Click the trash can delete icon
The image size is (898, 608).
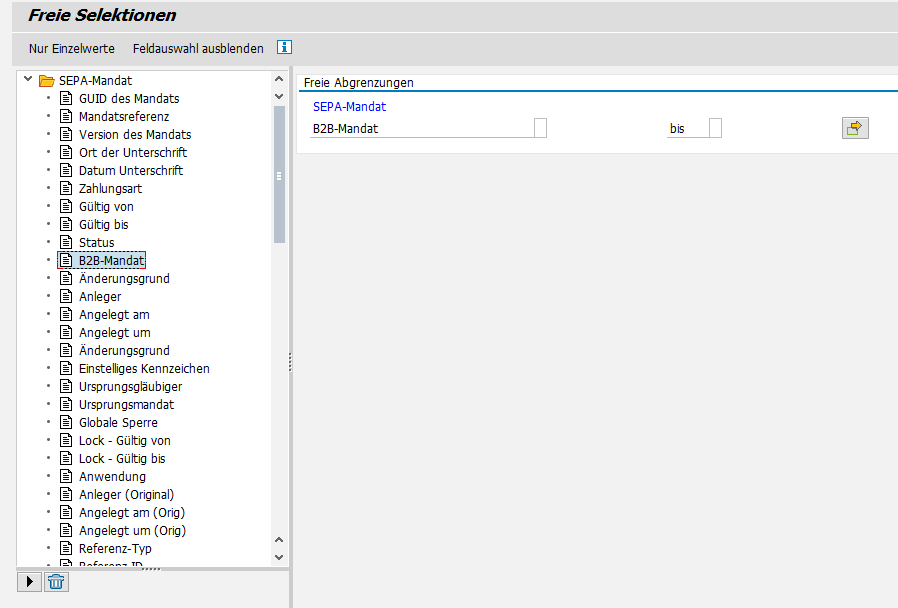point(57,582)
